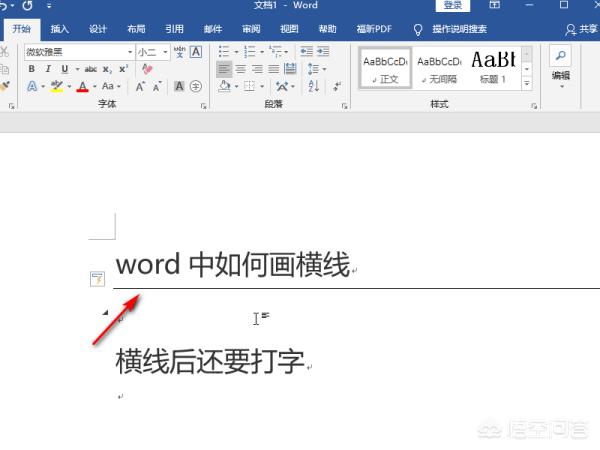Toggle underline formatting
The height and width of the screenshot is (450, 600).
point(65,69)
